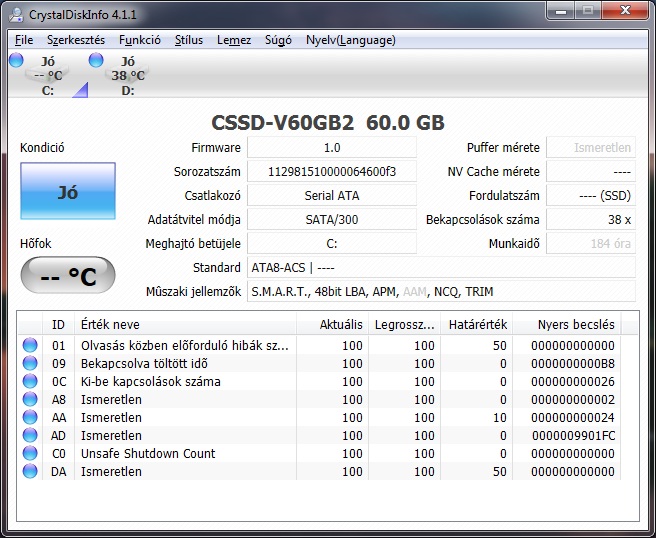Click raw value 0000000000B8
The width and height of the screenshot is (656, 538).
click(573, 364)
